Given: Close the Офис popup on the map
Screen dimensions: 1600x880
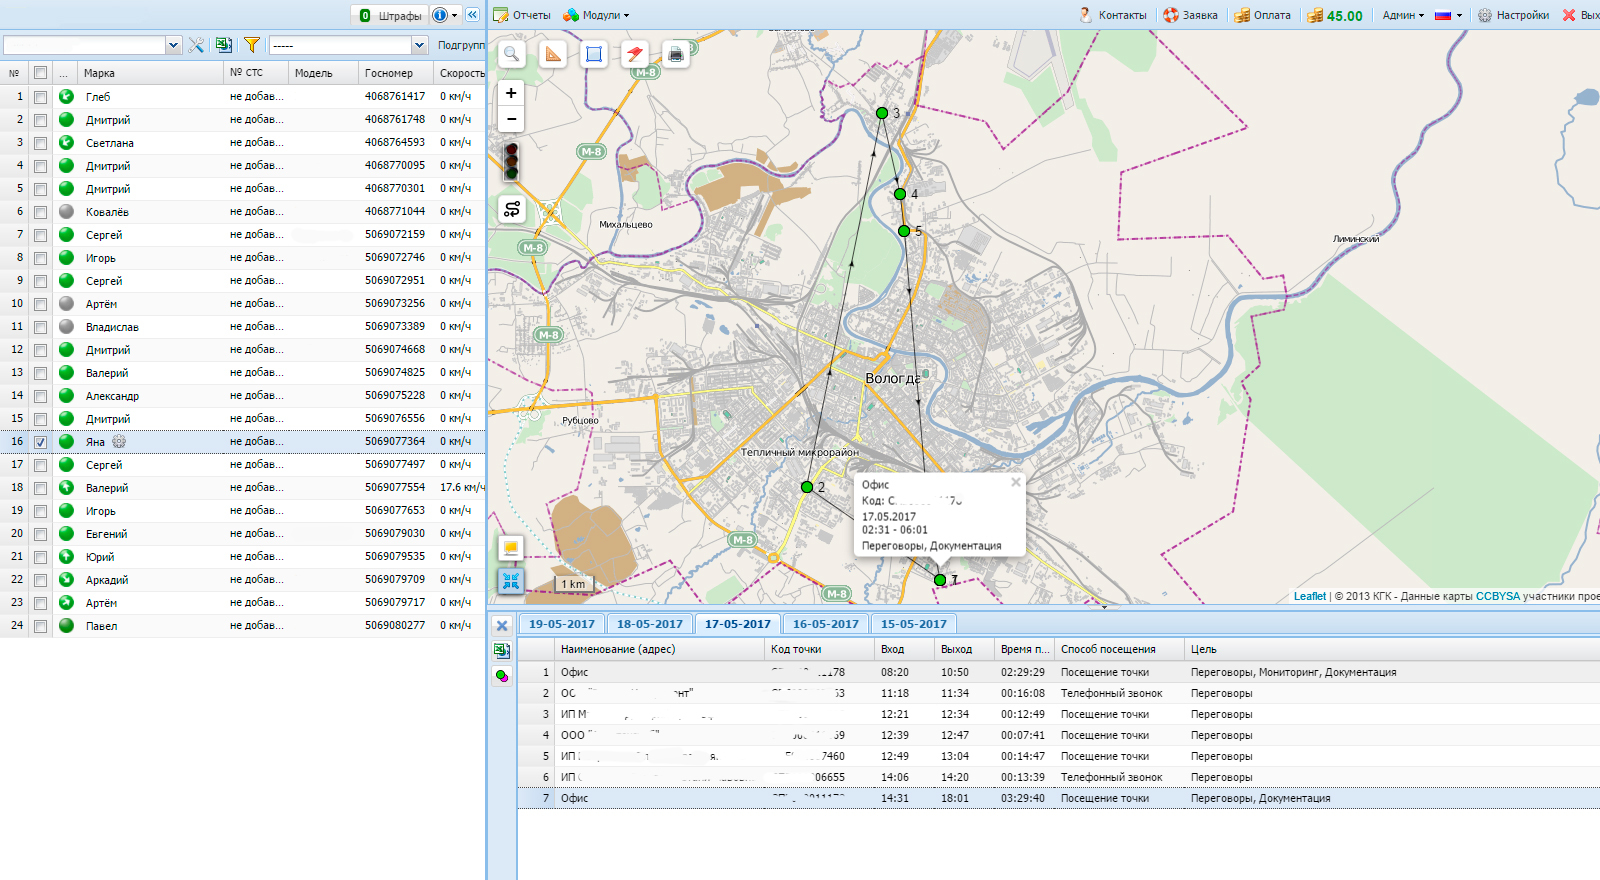Looking at the screenshot, I should 1016,482.
